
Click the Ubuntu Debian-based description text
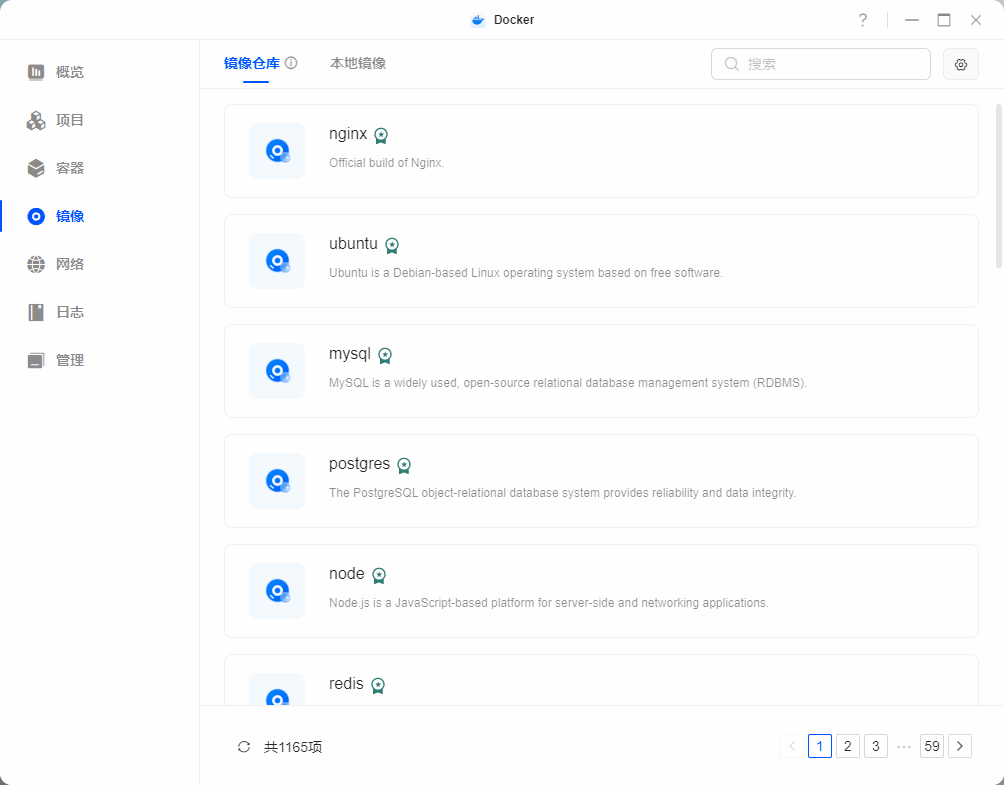pos(526,273)
